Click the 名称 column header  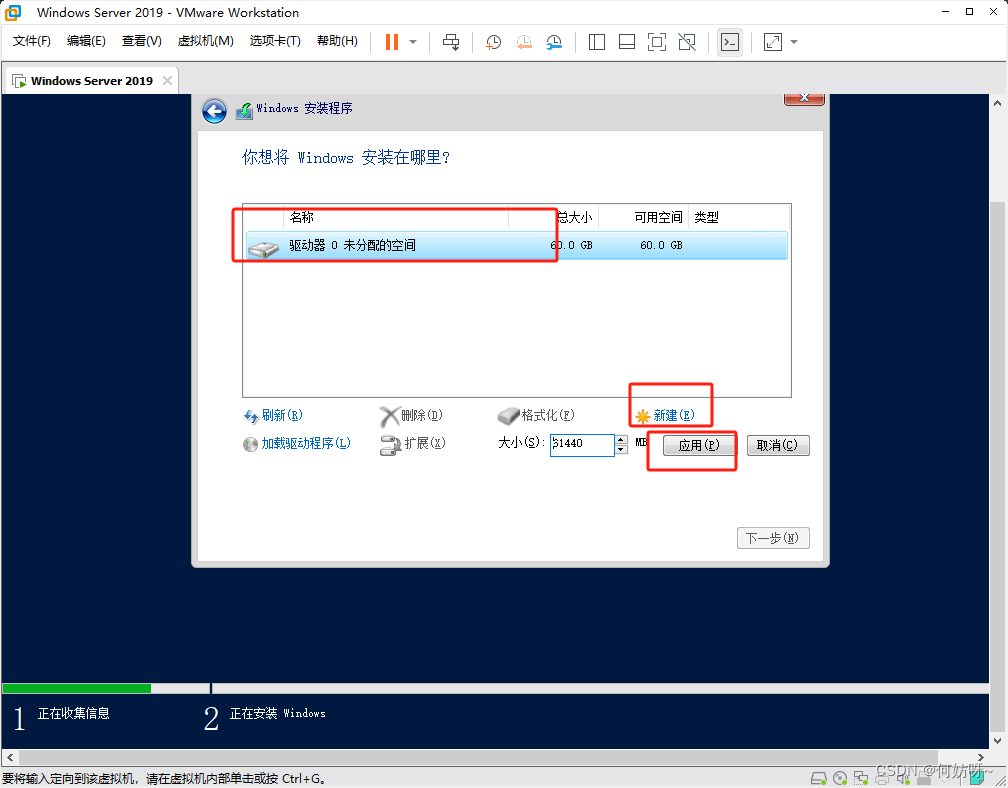click(x=395, y=217)
